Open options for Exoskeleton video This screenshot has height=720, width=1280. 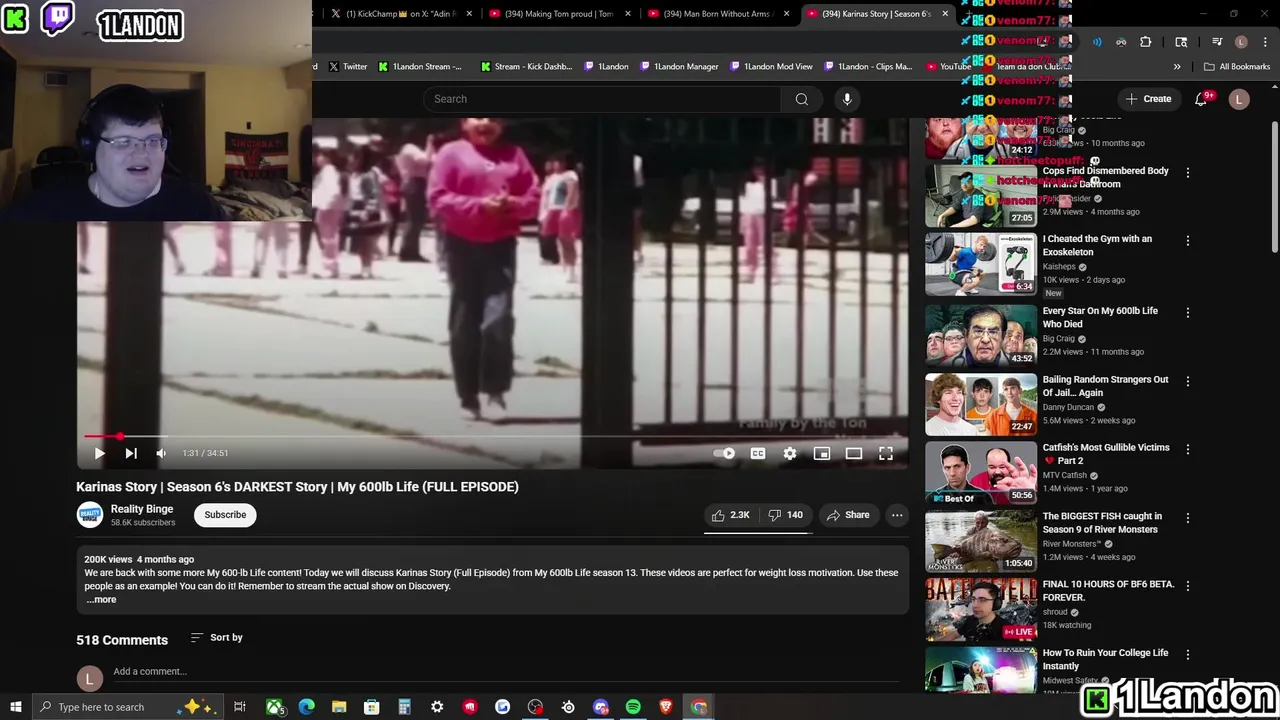pyautogui.click(x=1188, y=241)
